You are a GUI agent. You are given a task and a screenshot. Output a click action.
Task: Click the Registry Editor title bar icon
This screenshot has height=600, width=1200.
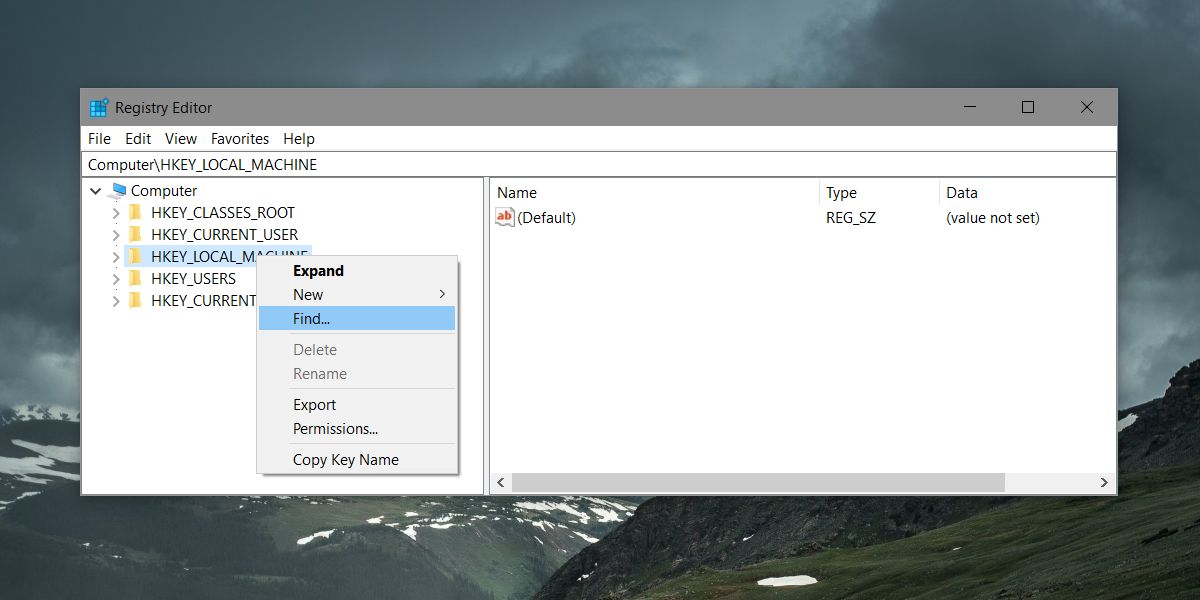[x=98, y=108]
